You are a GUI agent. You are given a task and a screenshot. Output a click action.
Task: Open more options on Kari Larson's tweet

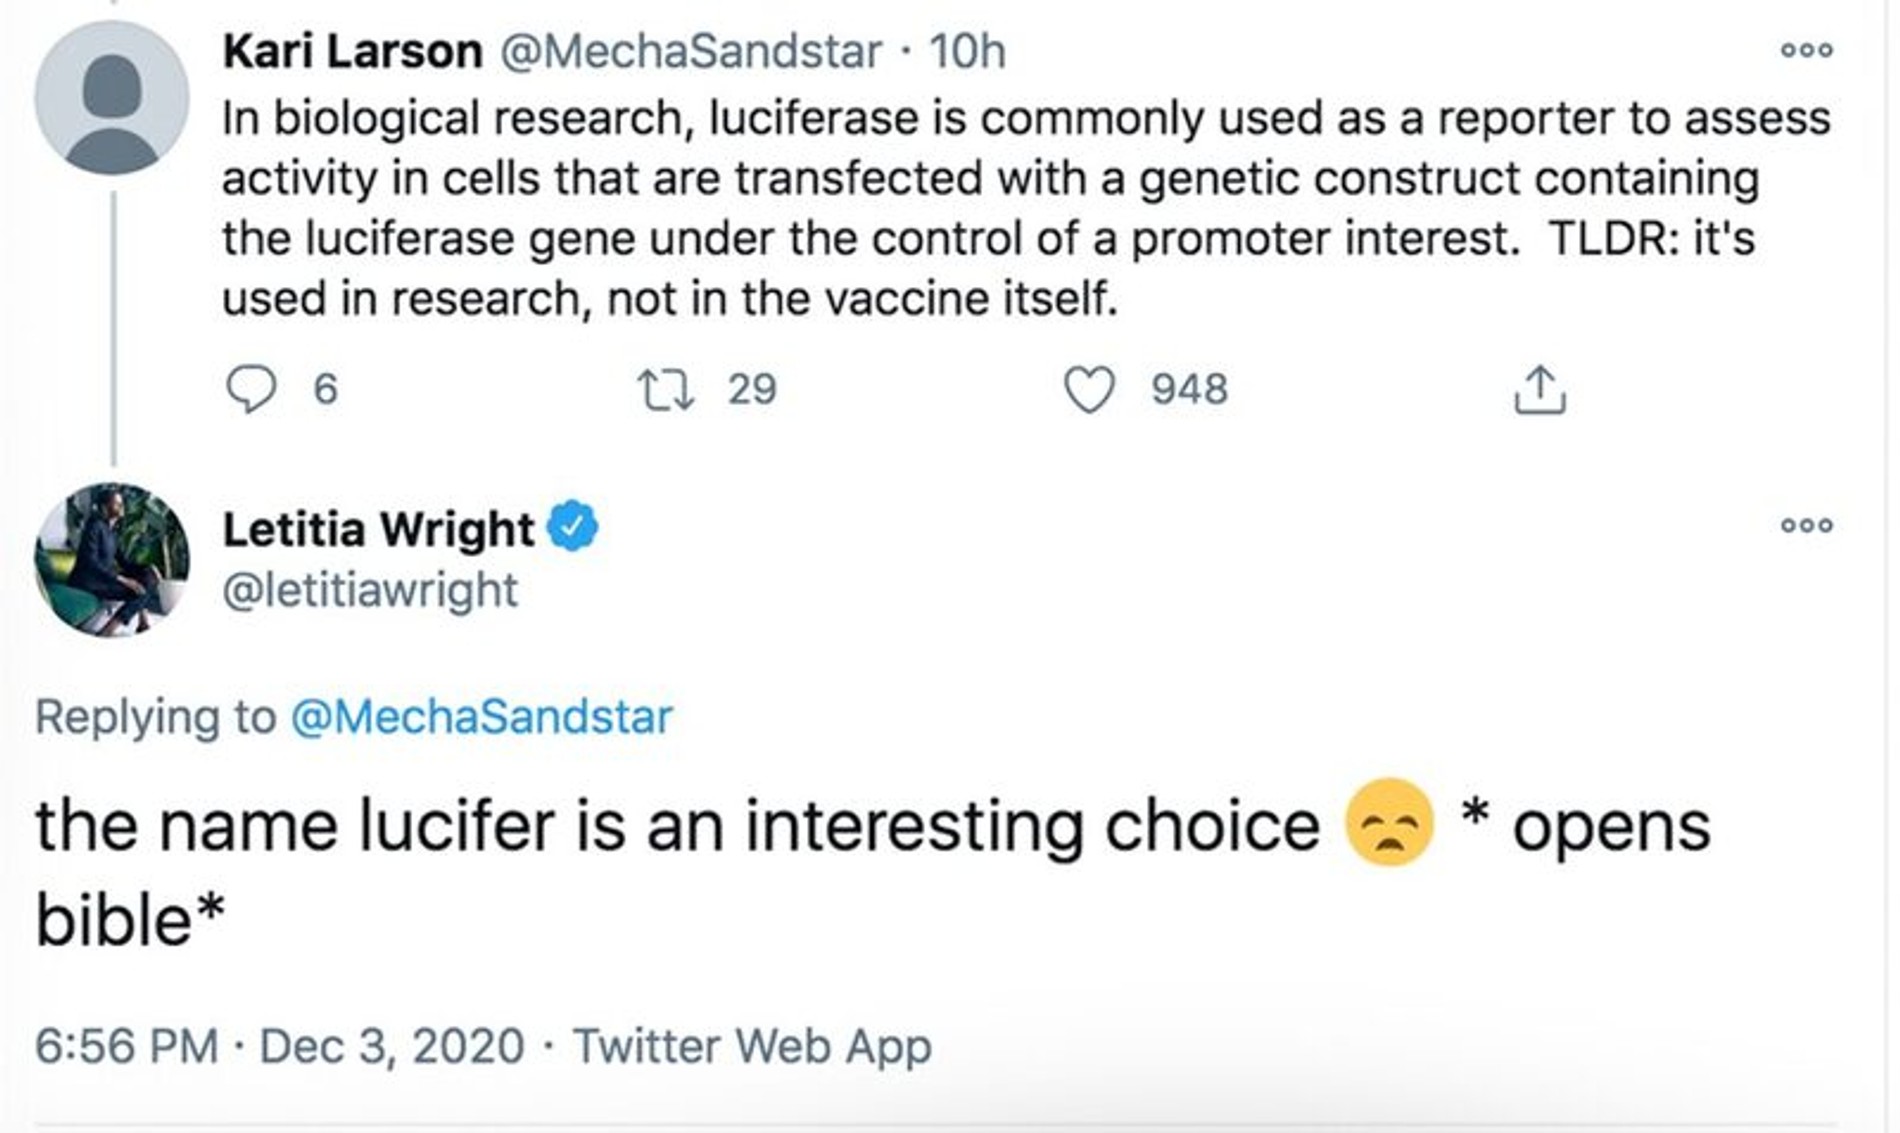coord(1806,50)
